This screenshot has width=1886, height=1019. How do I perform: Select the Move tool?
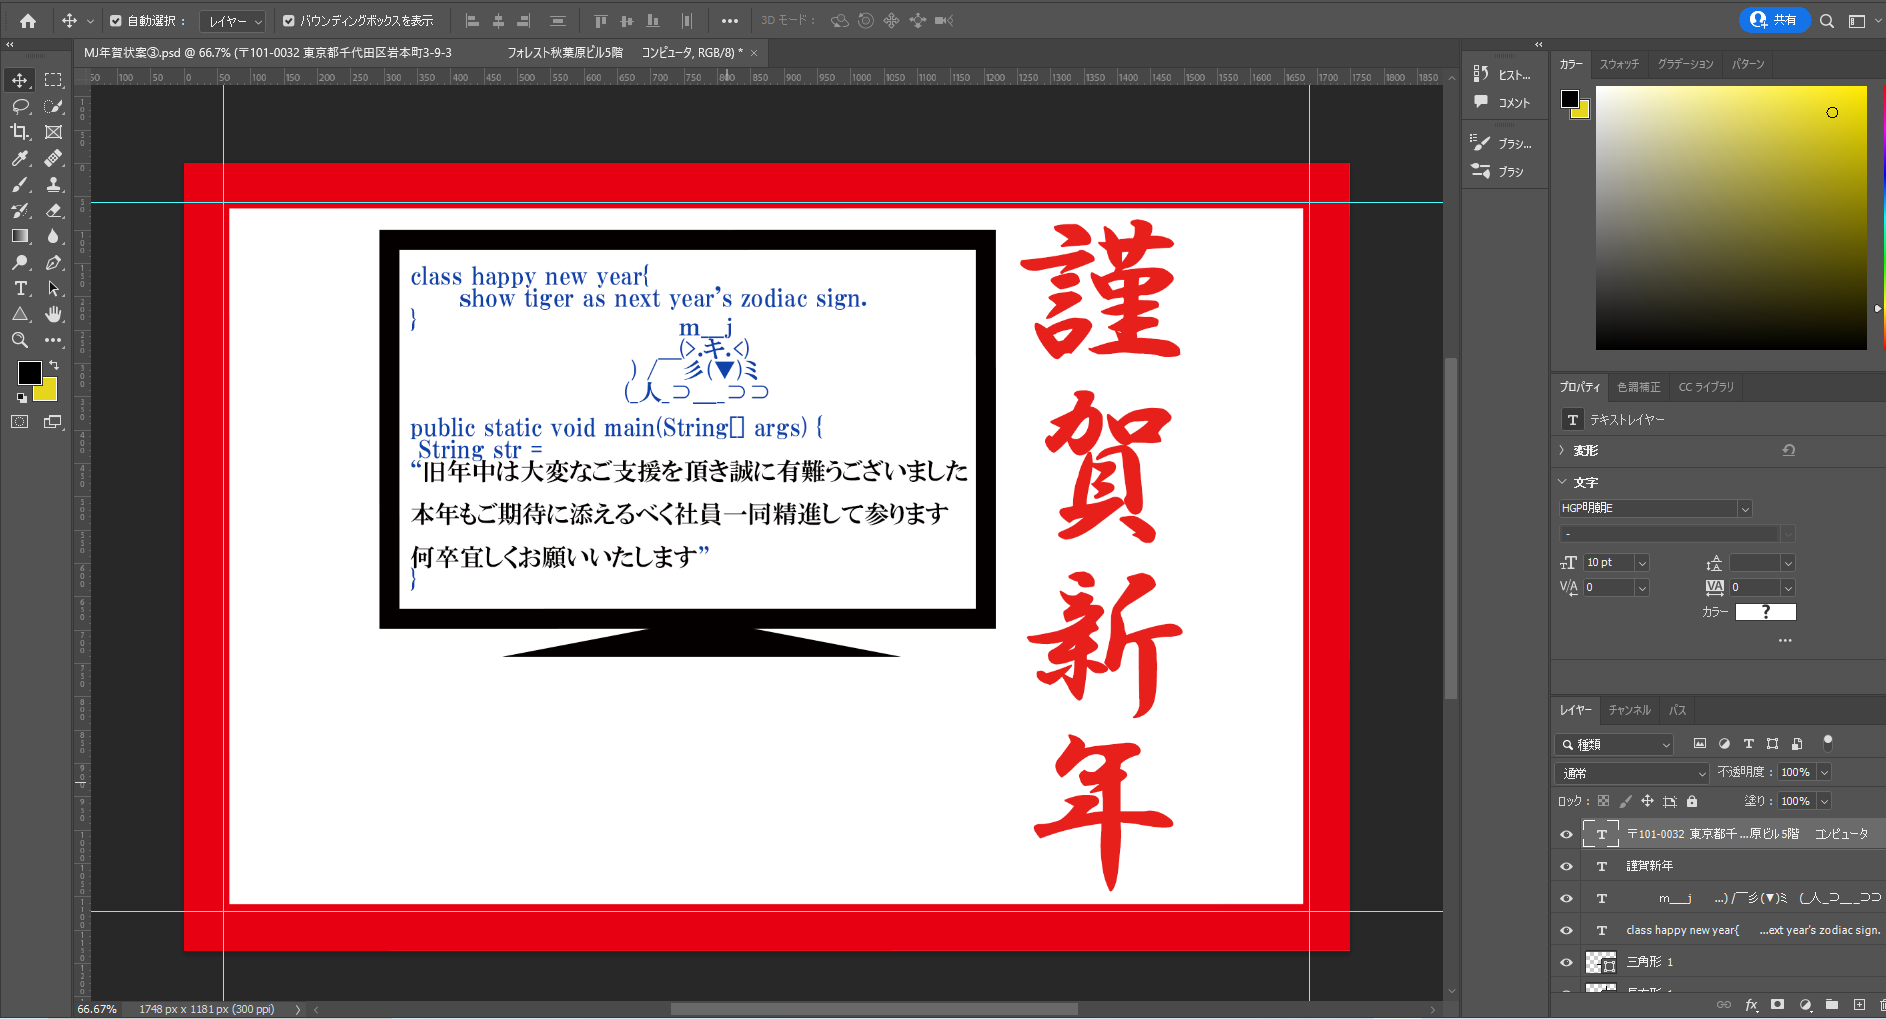coord(20,80)
